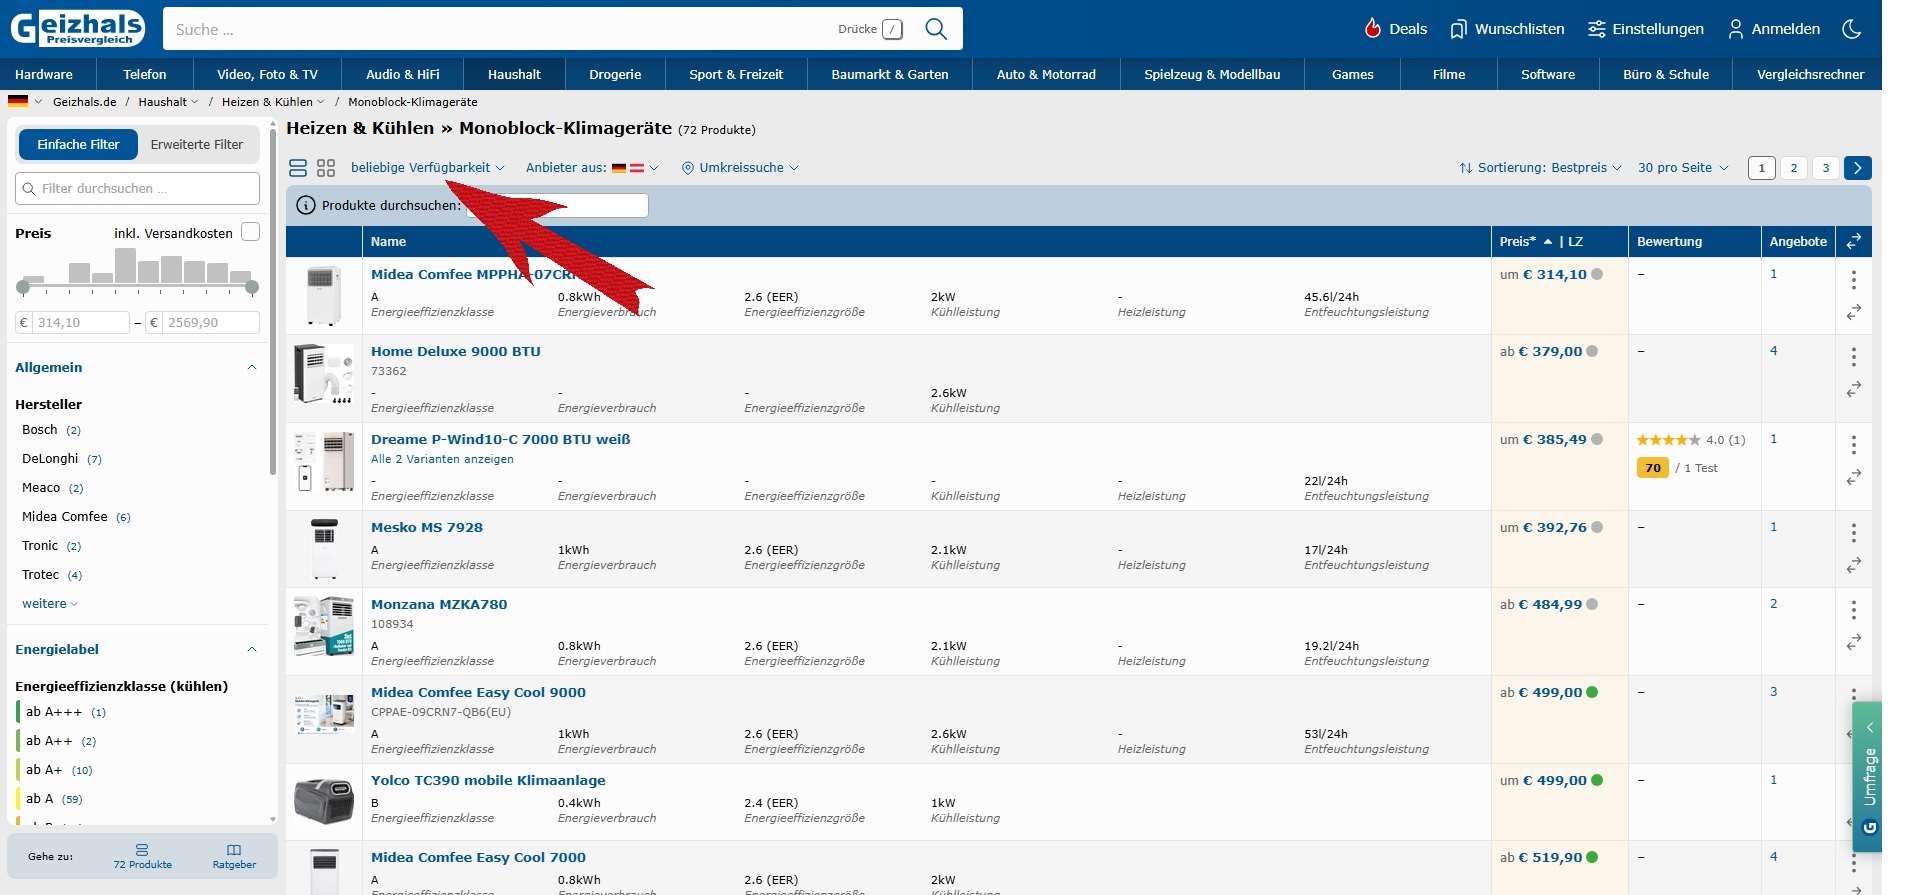Filter by manufacturer Trotec

pyautogui.click(x=52, y=575)
